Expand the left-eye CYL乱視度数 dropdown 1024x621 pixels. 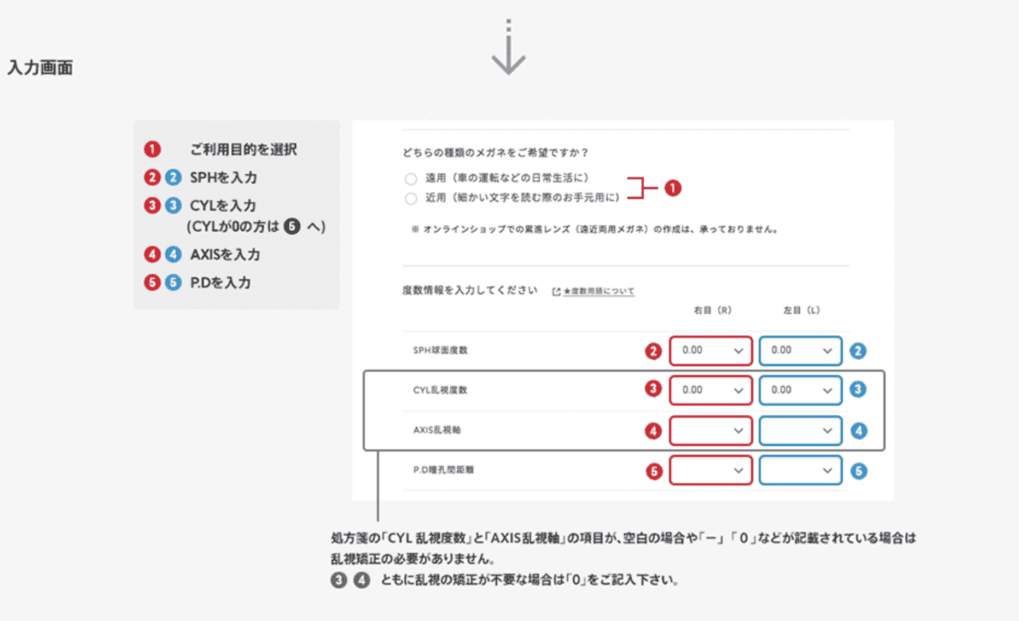coord(800,390)
